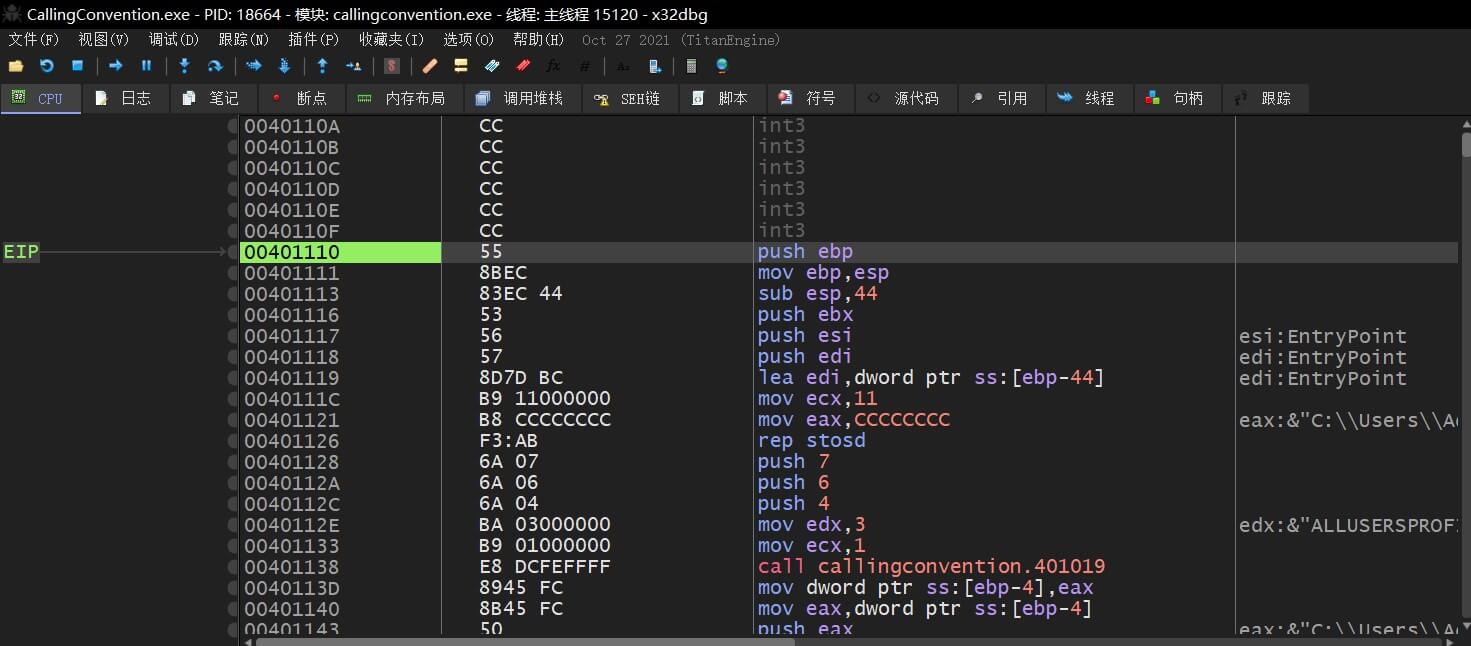Screen dimensions: 1471x646
Task: Step into with the down-arrow icon
Action: pos(184,66)
